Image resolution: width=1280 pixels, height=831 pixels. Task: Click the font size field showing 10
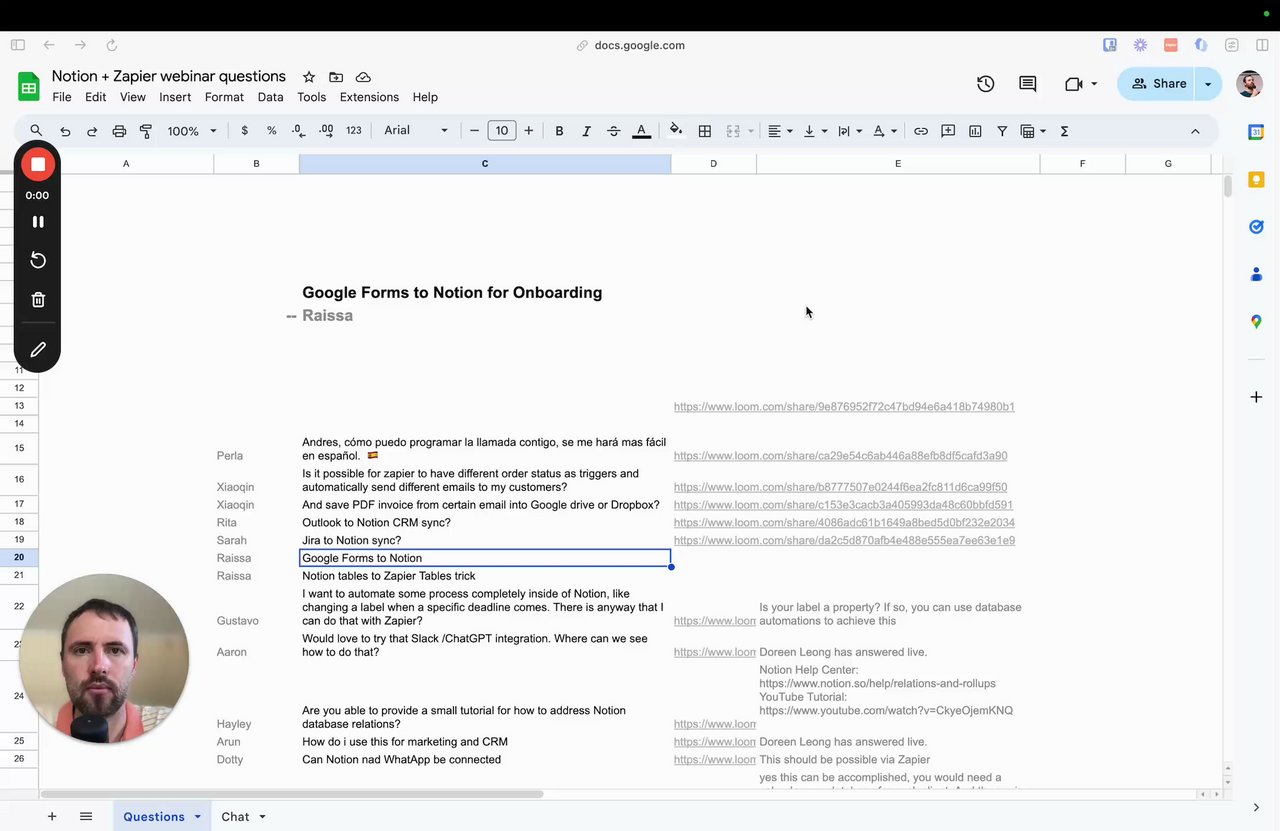502,131
